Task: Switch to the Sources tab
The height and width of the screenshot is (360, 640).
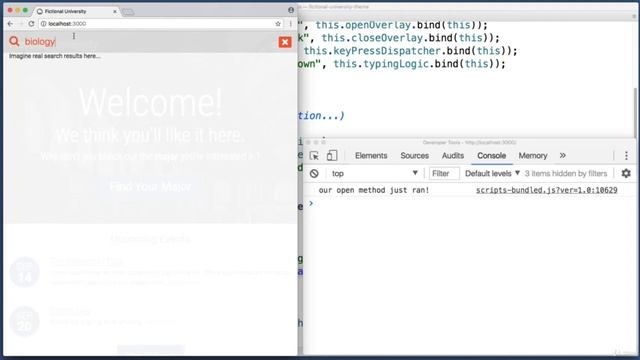Action: (x=415, y=156)
